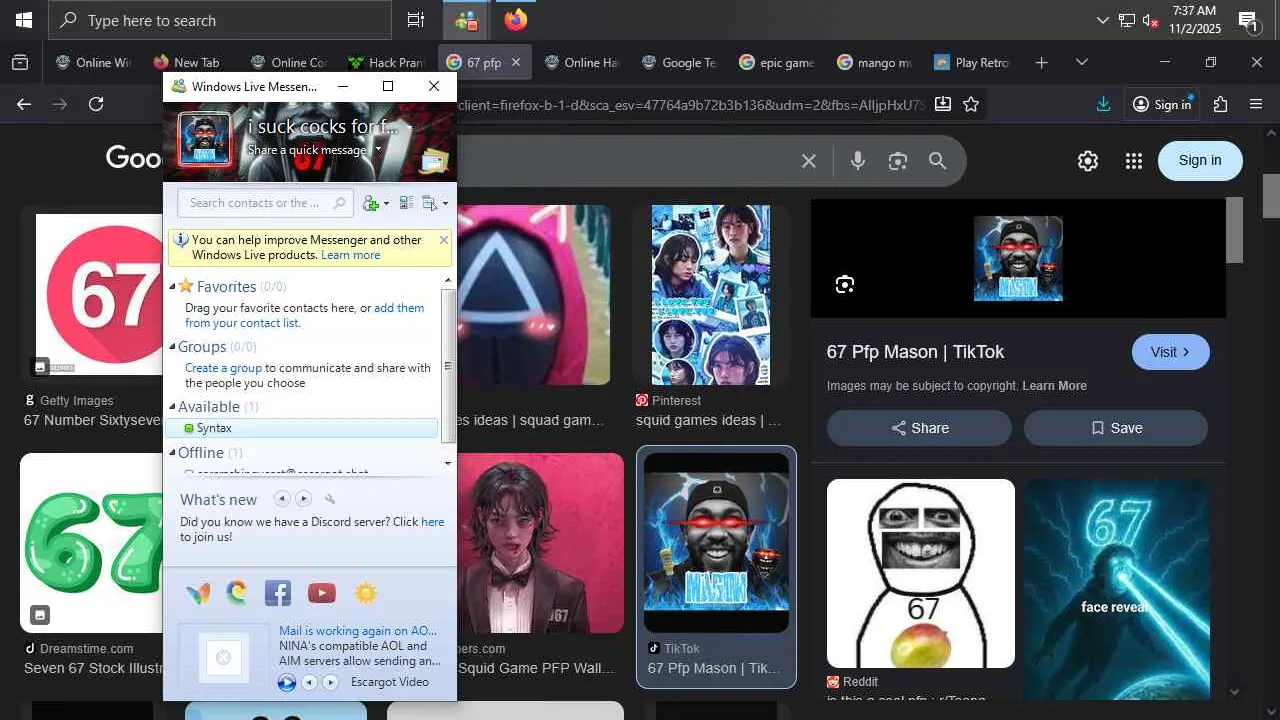This screenshot has width=1280, height=720.
Task: Switch to the Google Te browser tab
Action: tap(680, 62)
